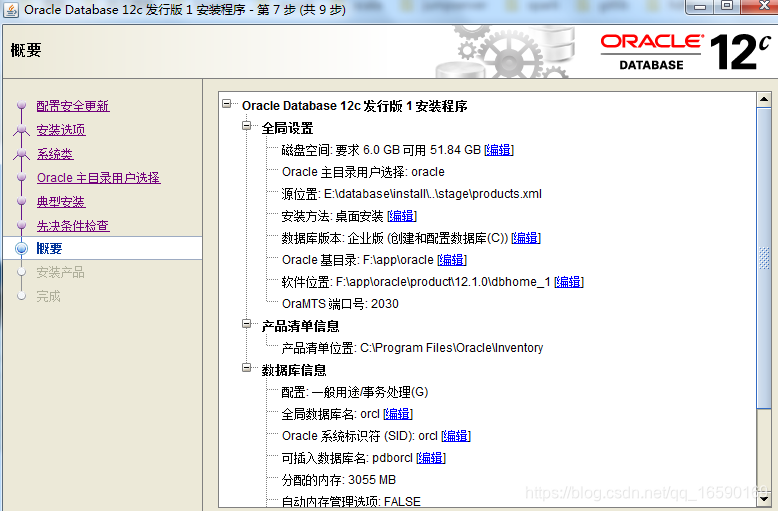Open step Oracle 主目录用户选择
This screenshot has width=778, height=511.
pyautogui.click(x=98, y=178)
